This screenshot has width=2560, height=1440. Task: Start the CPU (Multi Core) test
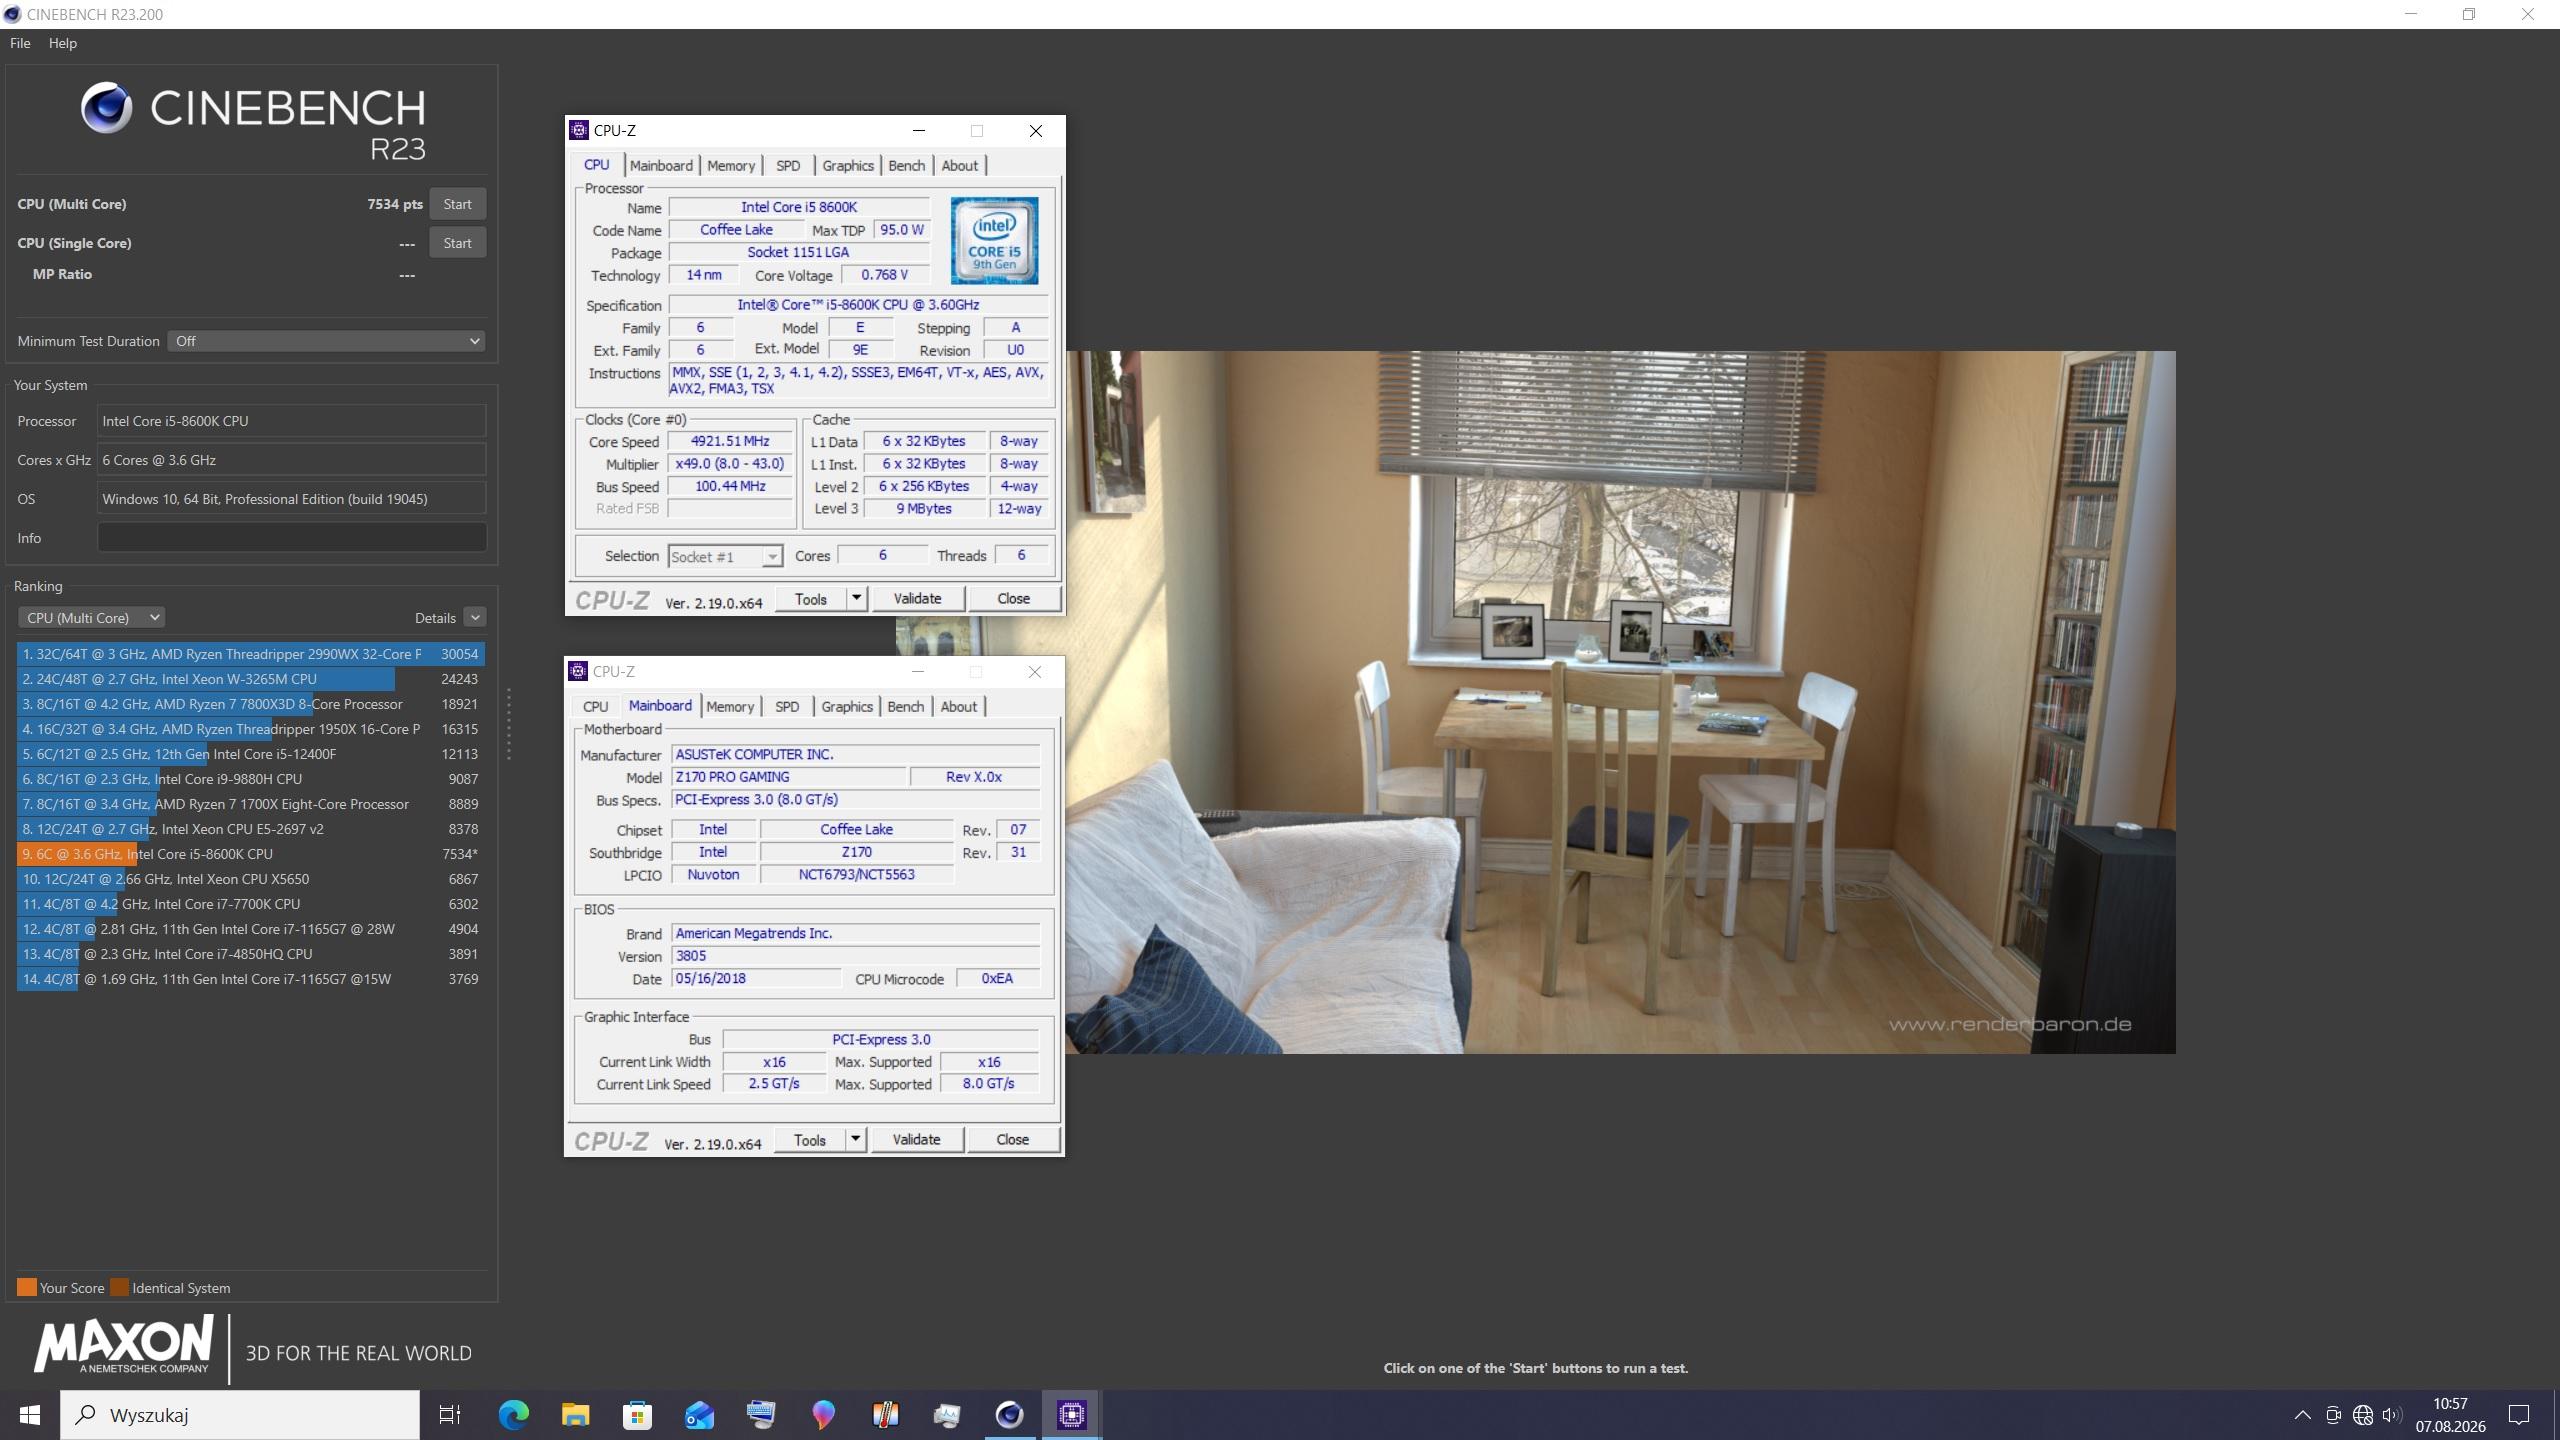tap(457, 204)
